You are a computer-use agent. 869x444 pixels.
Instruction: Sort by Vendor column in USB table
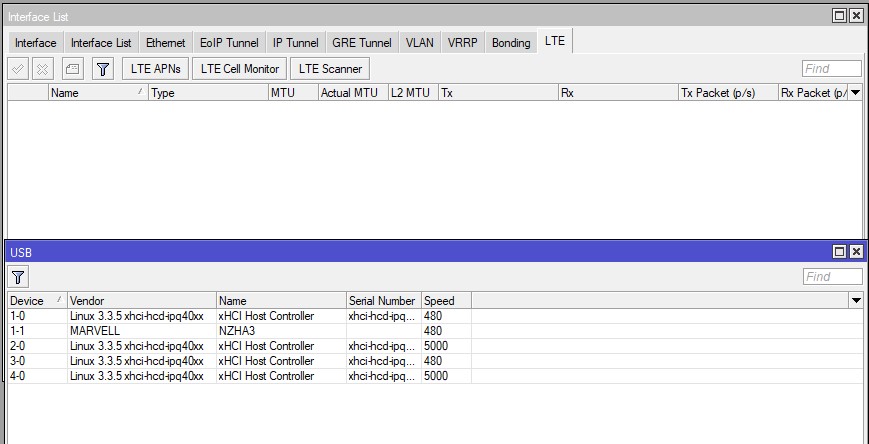coord(142,301)
